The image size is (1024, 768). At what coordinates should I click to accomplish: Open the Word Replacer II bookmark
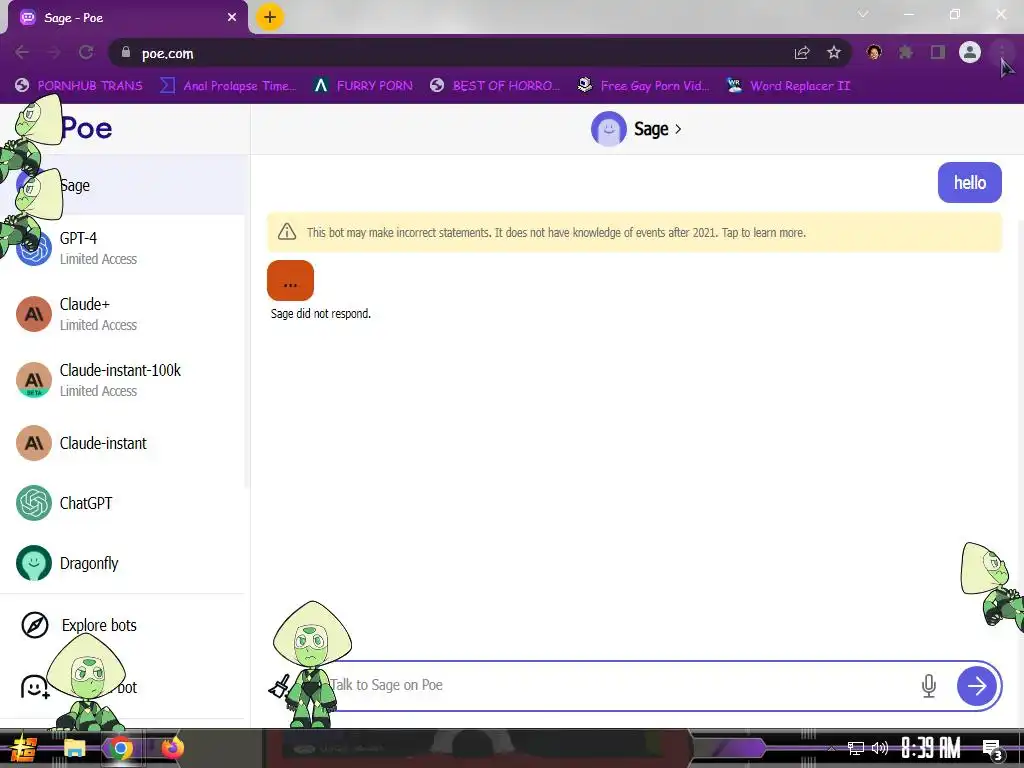[x=788, y=86]
